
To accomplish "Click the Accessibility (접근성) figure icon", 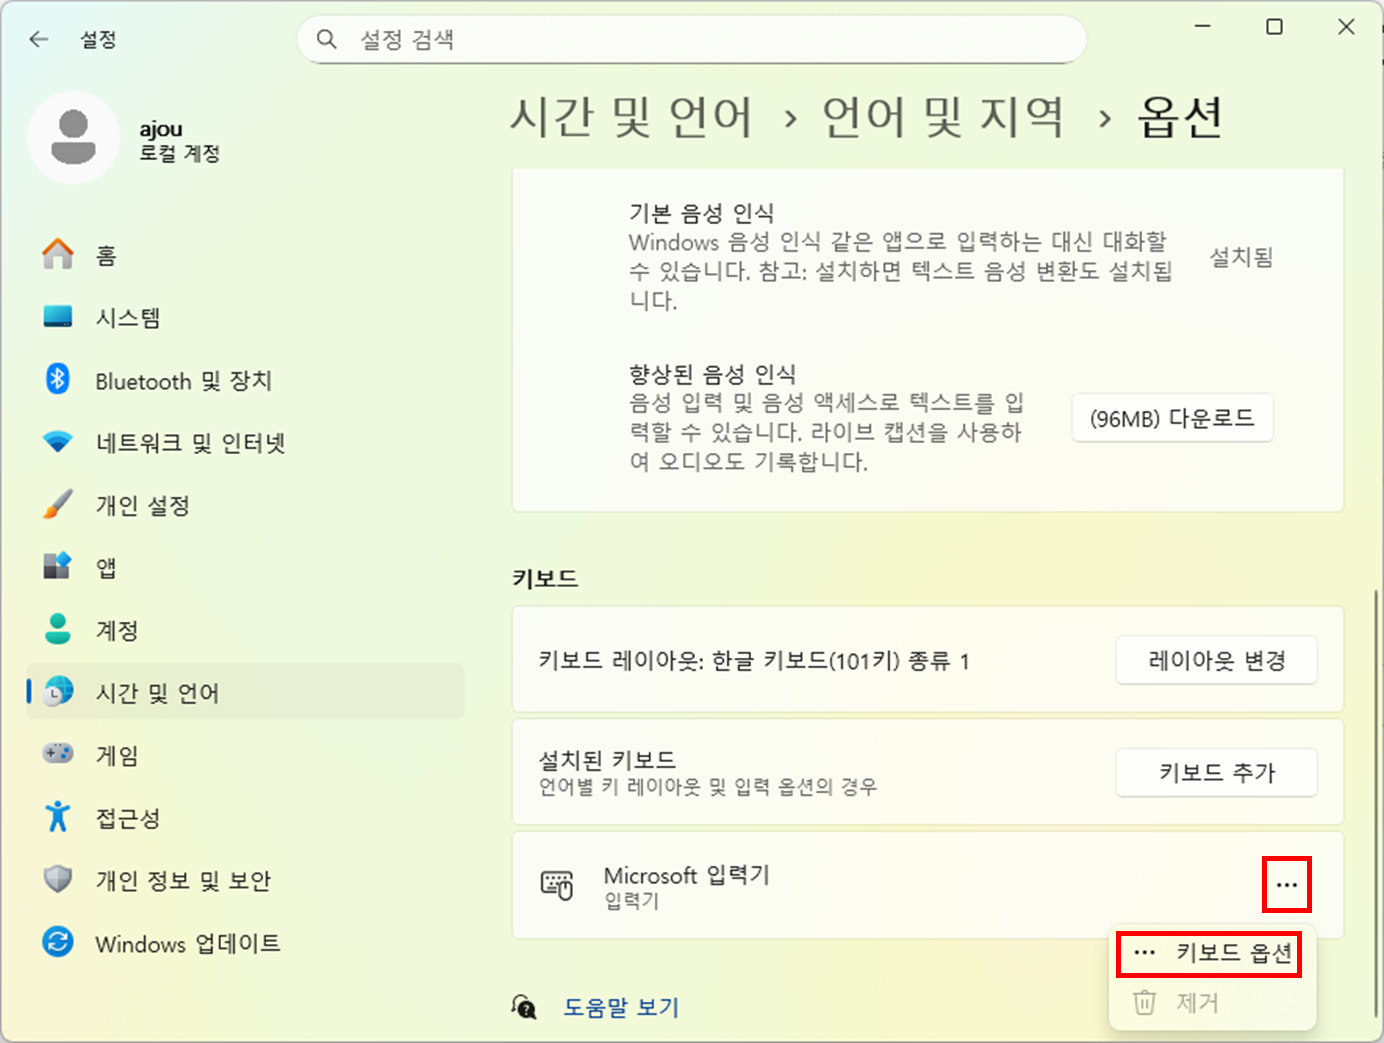I will pos(58,817).
